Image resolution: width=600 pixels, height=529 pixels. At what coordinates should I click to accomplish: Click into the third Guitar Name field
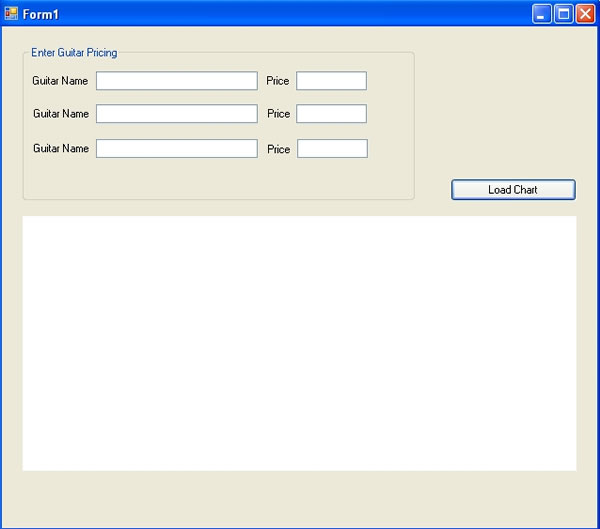176,149
